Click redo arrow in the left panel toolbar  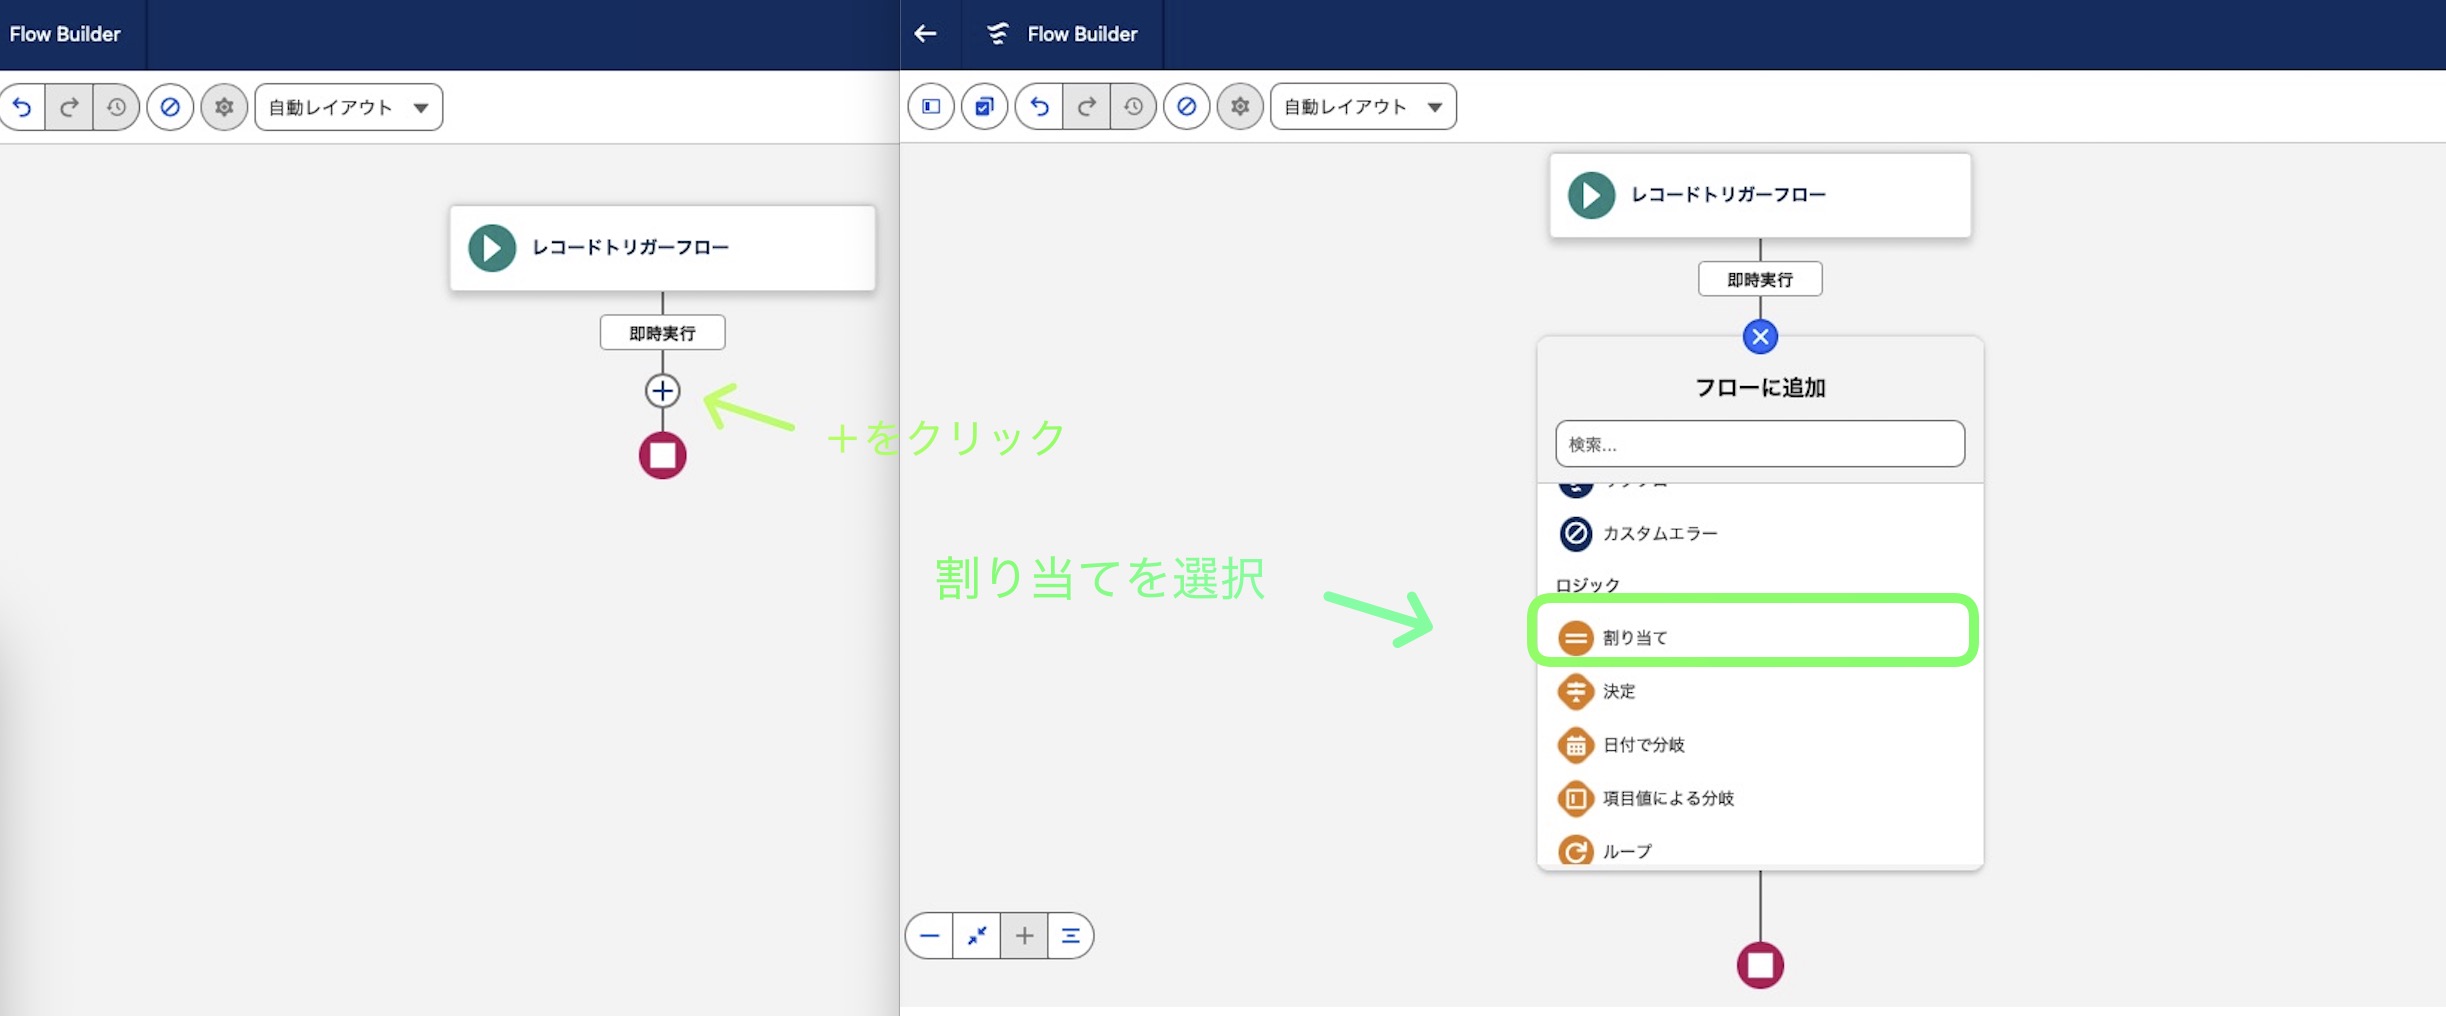[x=69, y=107]
